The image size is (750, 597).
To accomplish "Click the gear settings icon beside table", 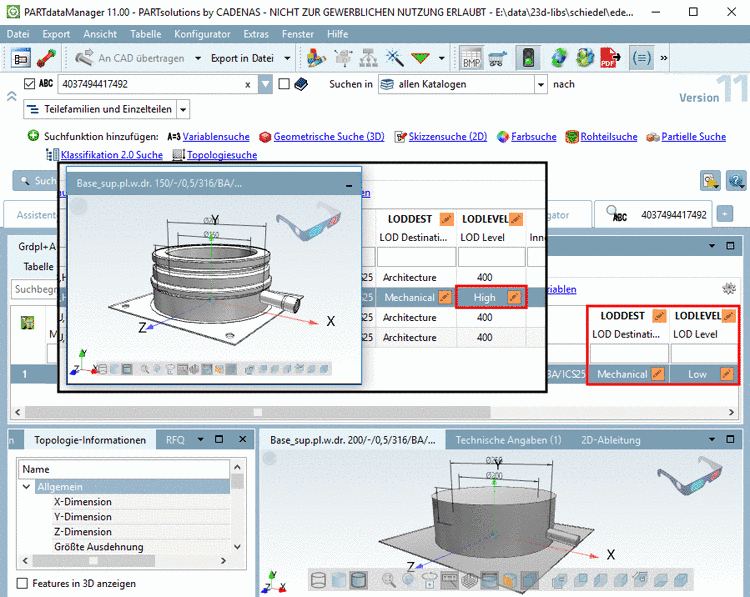I will click(728, 288).
